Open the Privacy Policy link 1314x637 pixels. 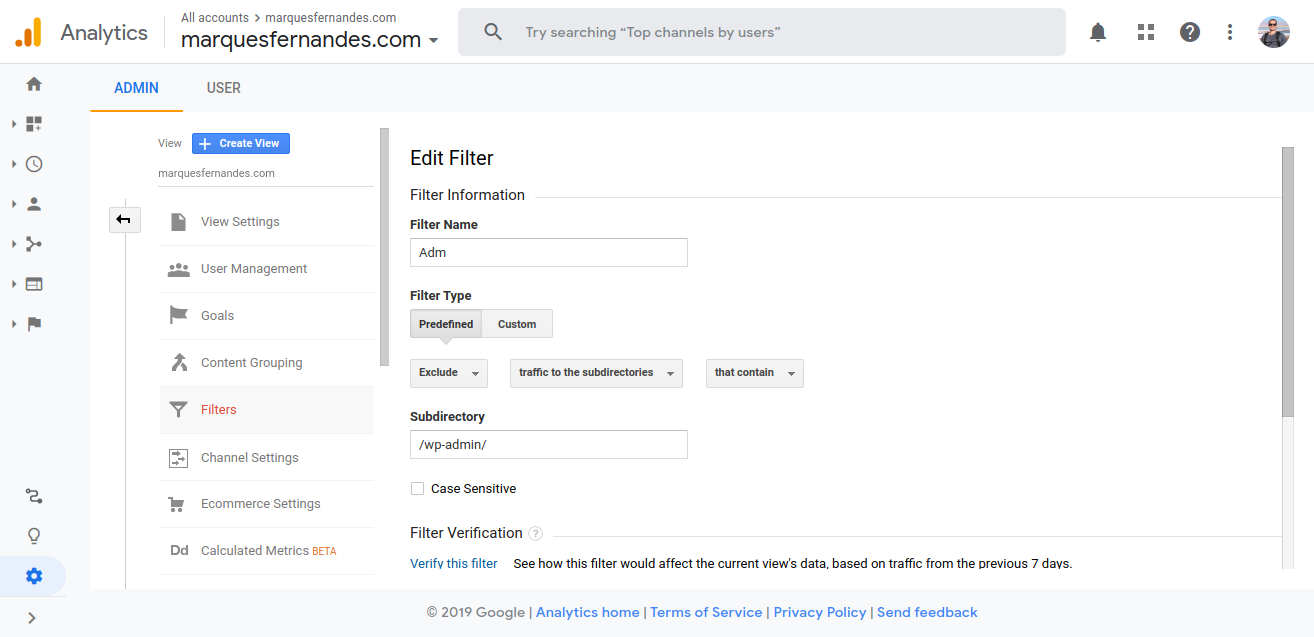(x=820, y=612)
